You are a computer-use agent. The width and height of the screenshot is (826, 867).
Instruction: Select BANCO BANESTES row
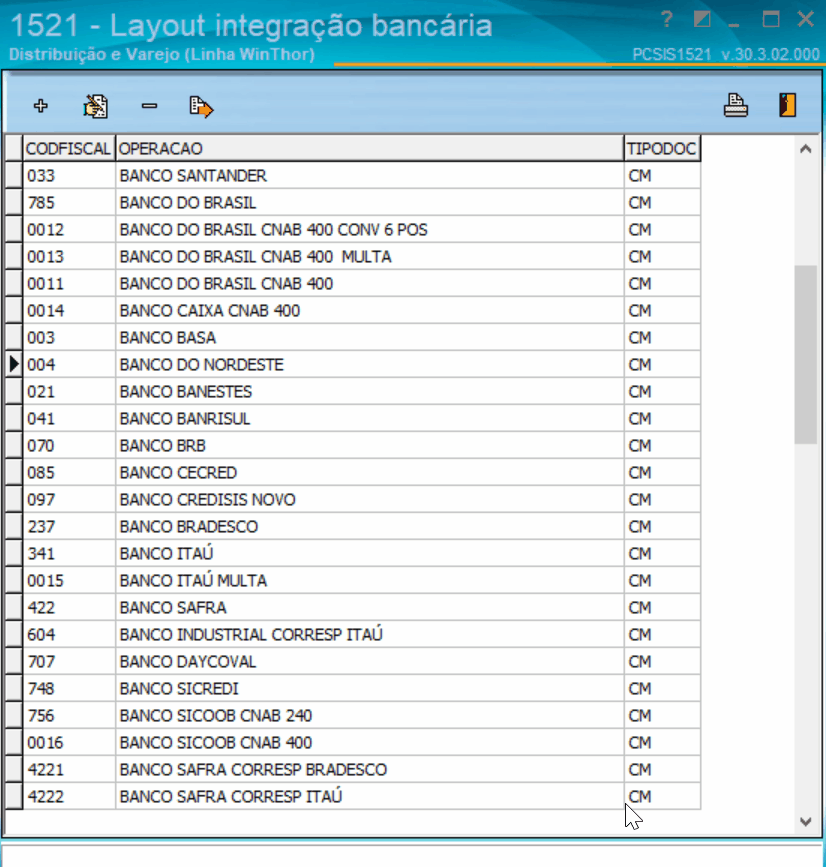click(353, 391)
